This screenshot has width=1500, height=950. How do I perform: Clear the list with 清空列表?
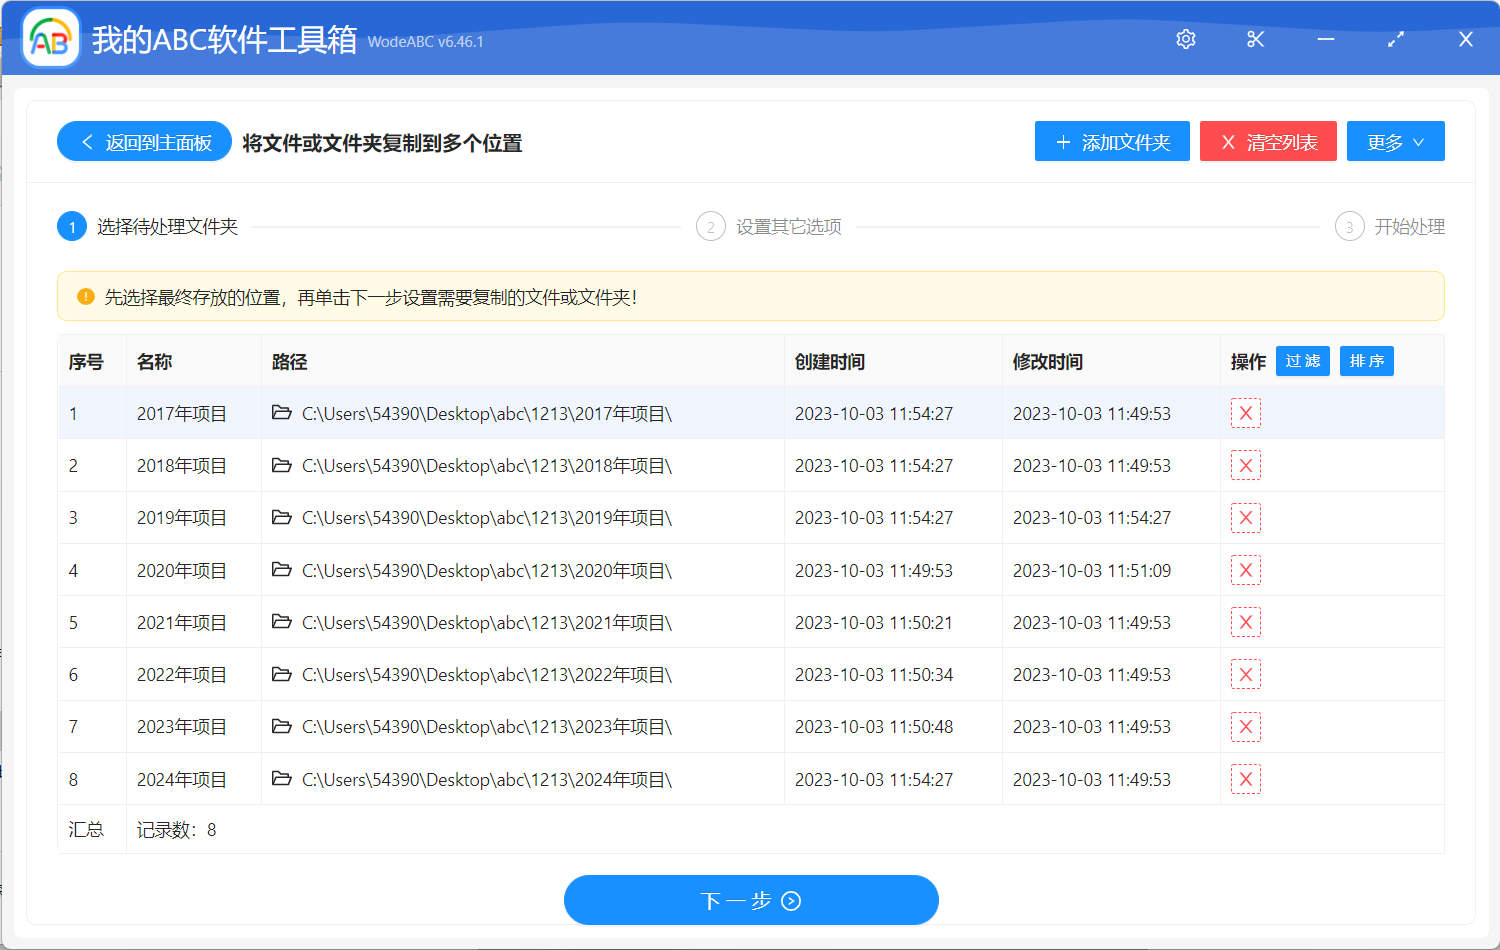click(1268, 141)
